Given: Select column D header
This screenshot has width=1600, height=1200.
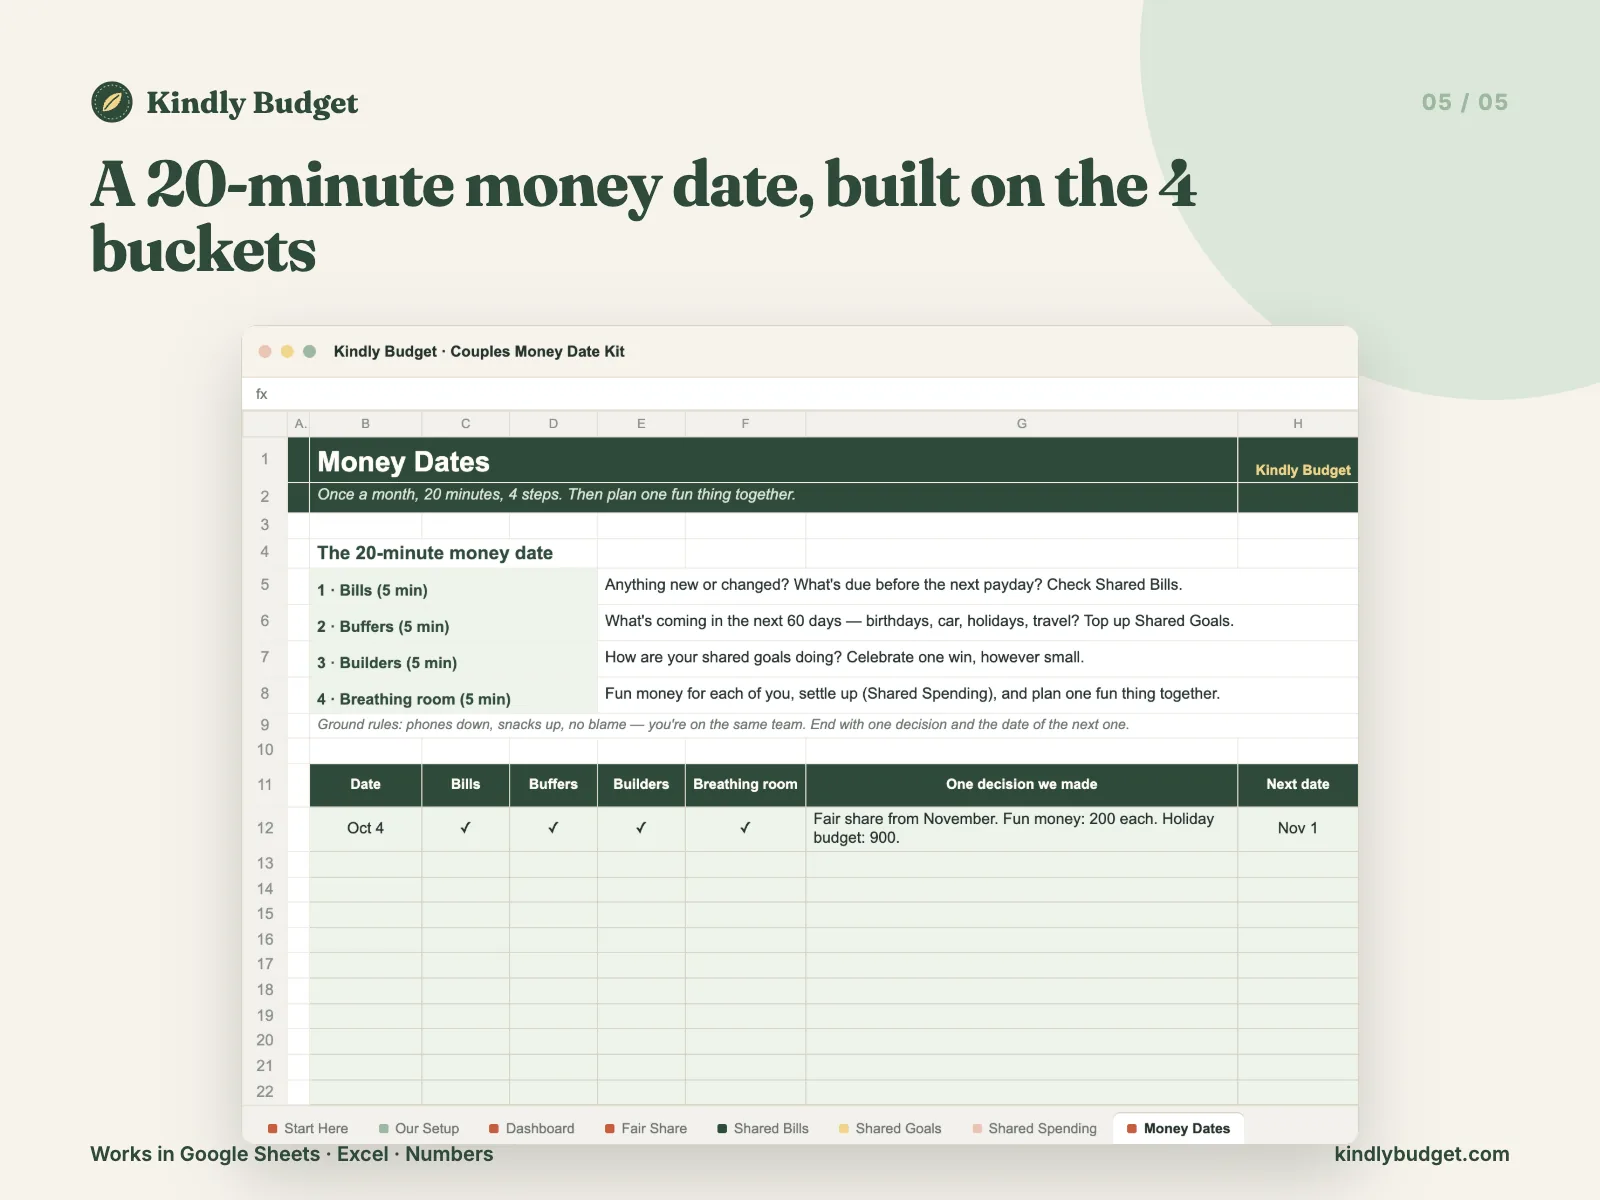Looking at the screenshot, I should pos(554,424).
